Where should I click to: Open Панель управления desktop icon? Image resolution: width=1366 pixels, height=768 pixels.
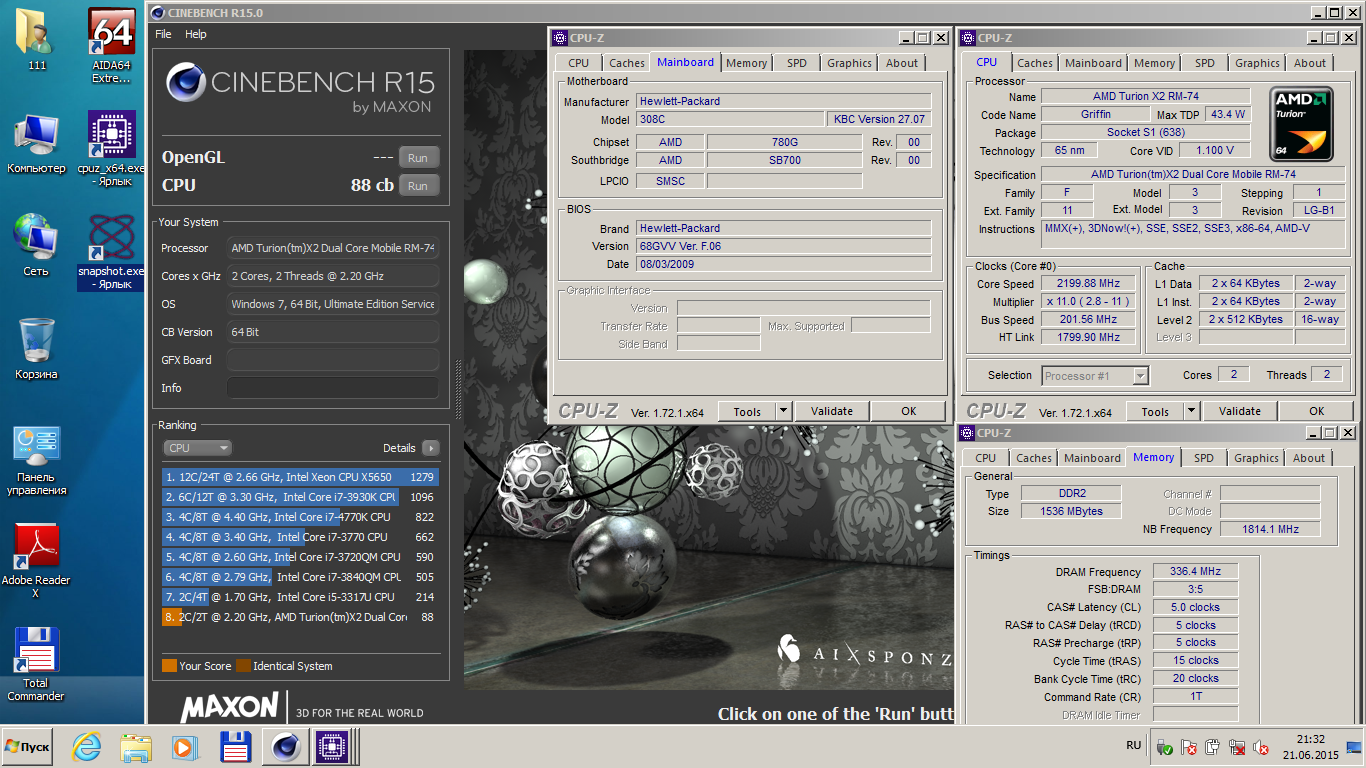coord(36,460)
